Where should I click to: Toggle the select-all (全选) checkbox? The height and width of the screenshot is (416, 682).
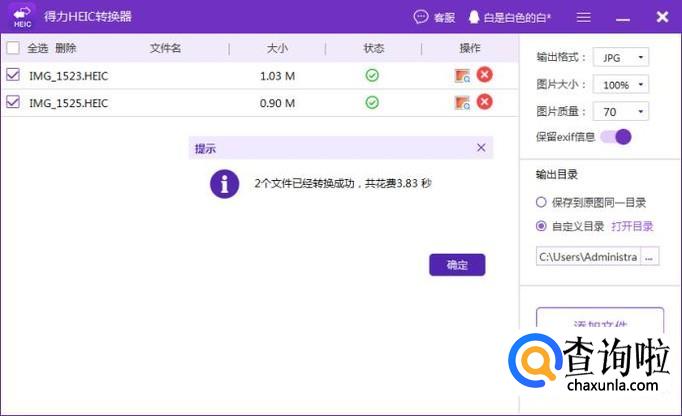coord(13,47)
